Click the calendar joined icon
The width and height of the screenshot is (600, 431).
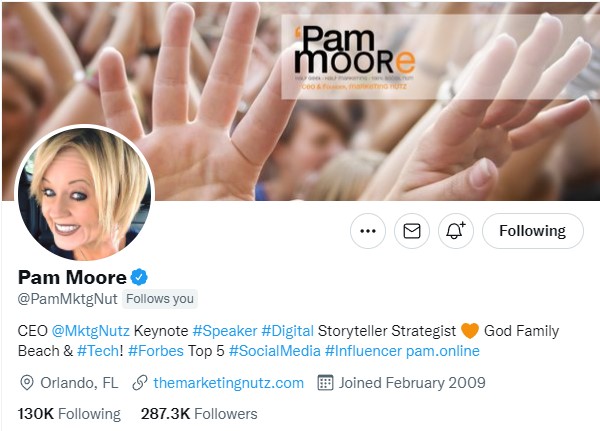[325, 382]
